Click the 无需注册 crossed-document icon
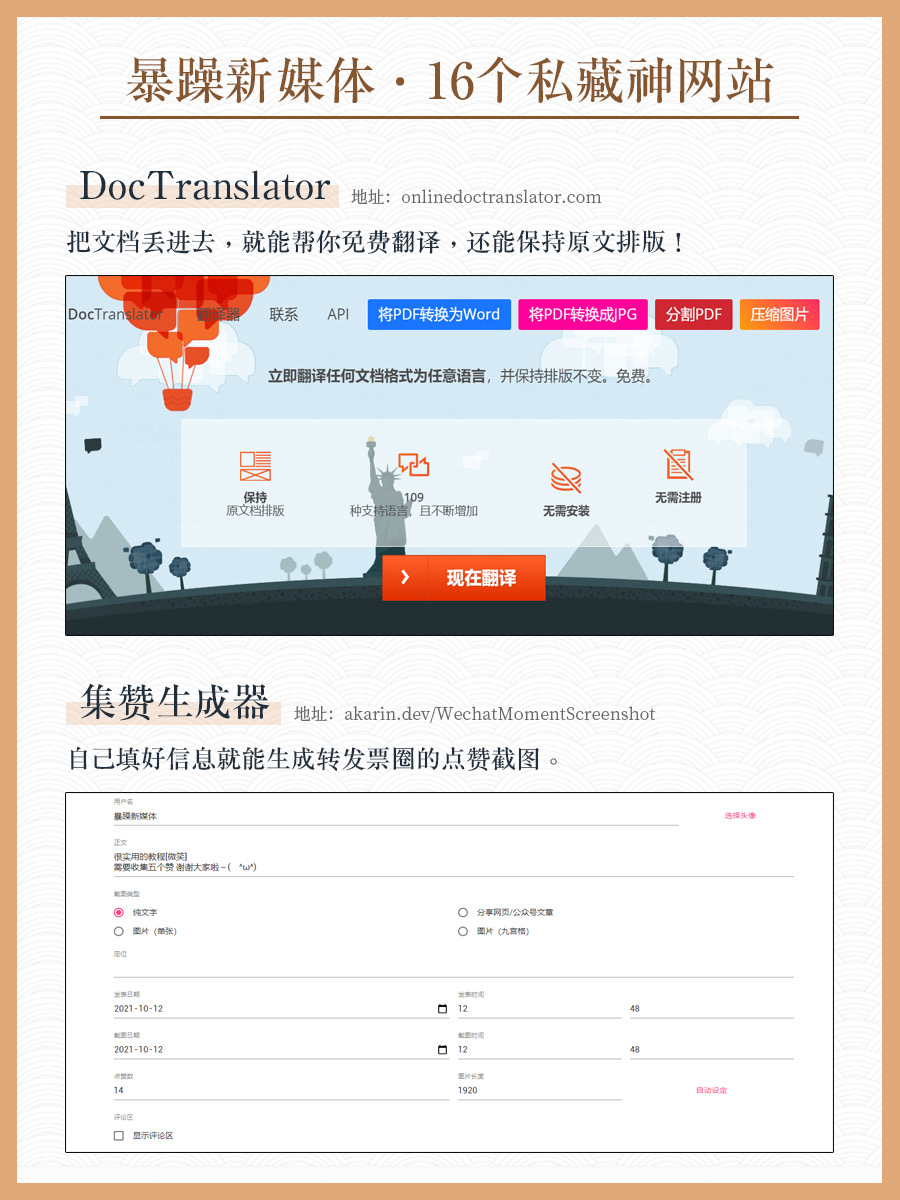This screenshot has height=1200, width=900. pos(678,464)
